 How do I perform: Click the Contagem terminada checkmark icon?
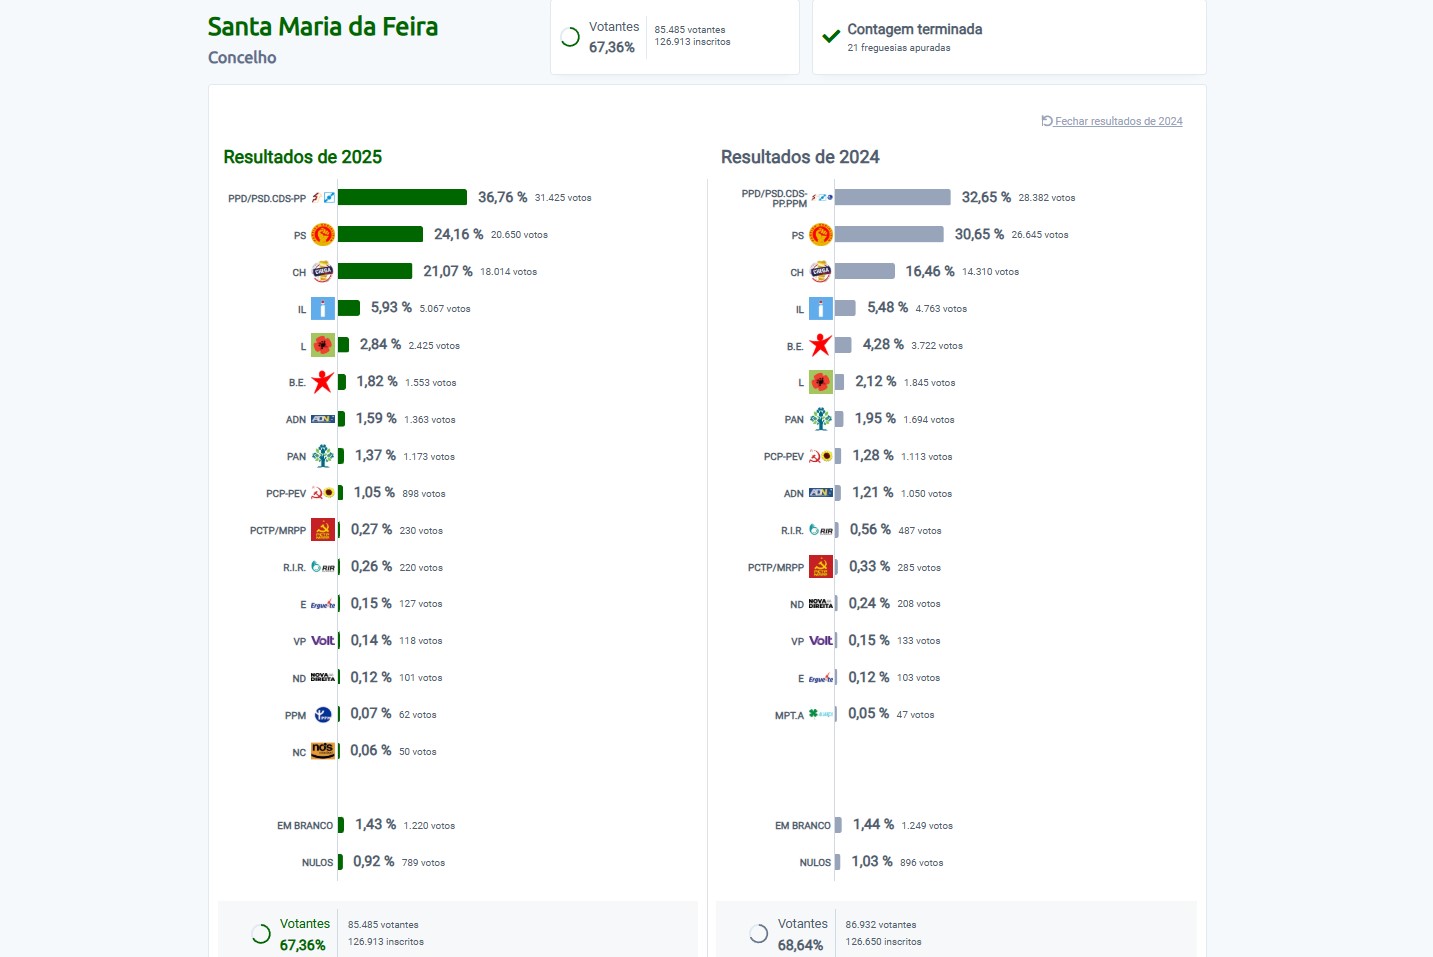pos(831,37)
